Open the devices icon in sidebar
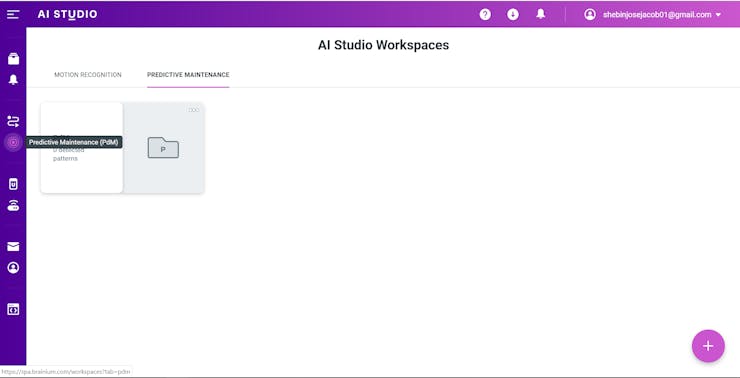This screenshot has width=740, height=378. 13,184
